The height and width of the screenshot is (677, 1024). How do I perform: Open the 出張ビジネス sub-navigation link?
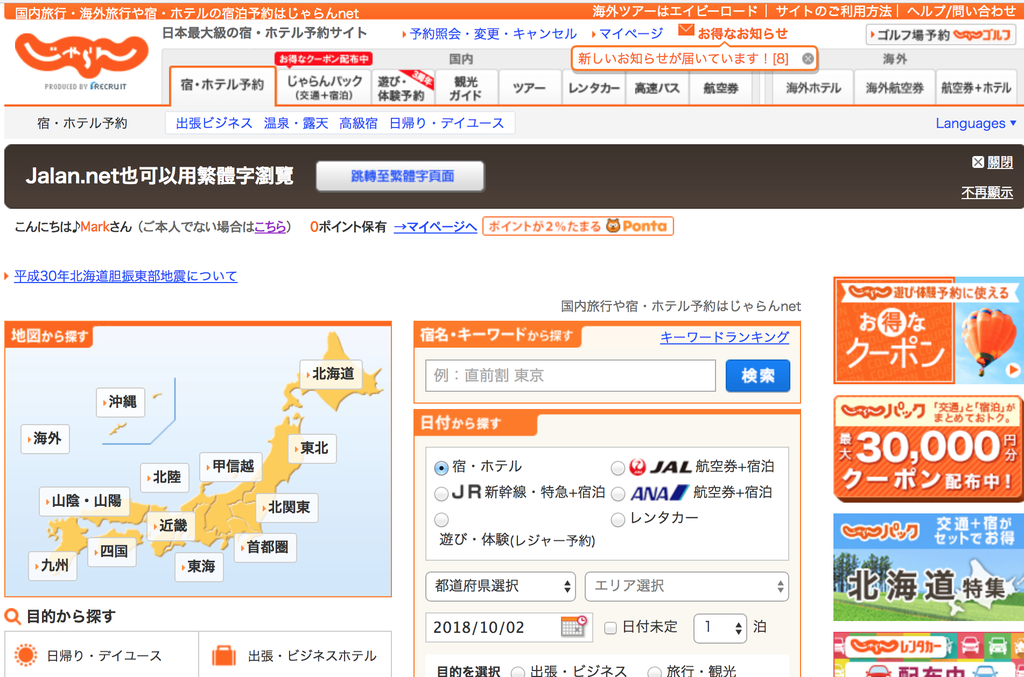(x=214, y=123)
